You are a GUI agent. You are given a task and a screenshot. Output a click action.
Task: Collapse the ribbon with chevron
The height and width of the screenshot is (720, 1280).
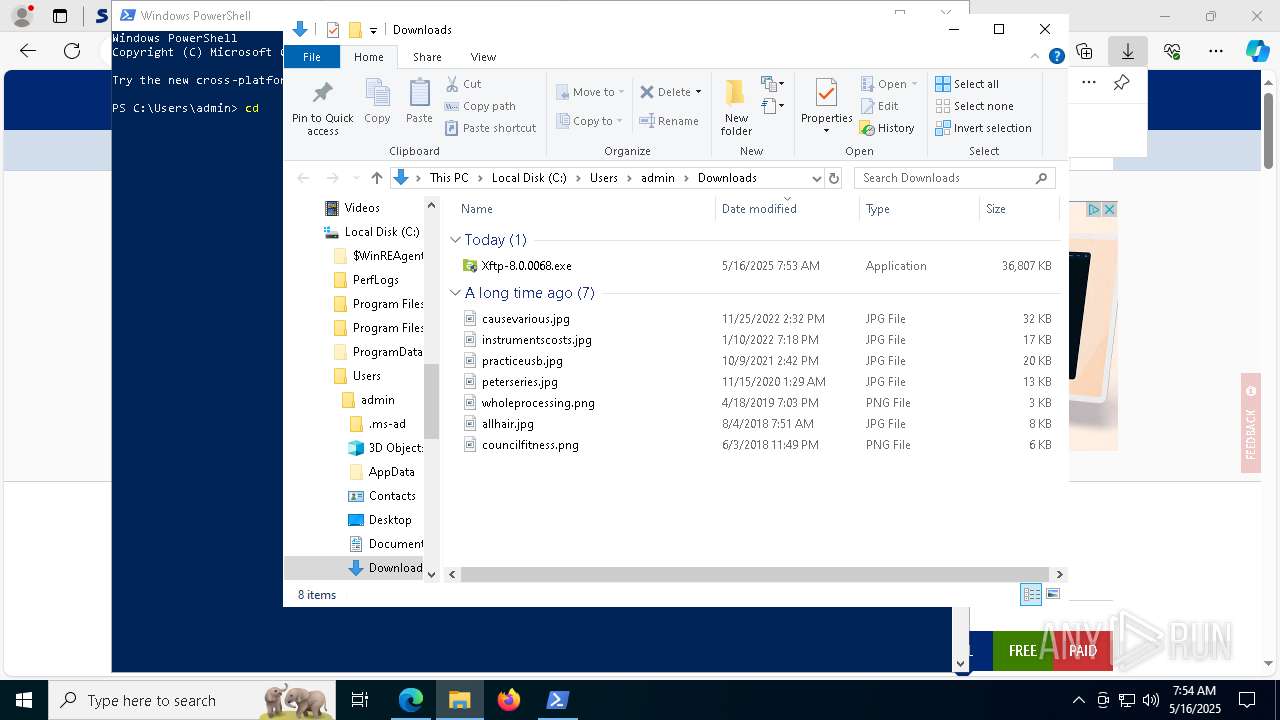tap(1035, 57)
